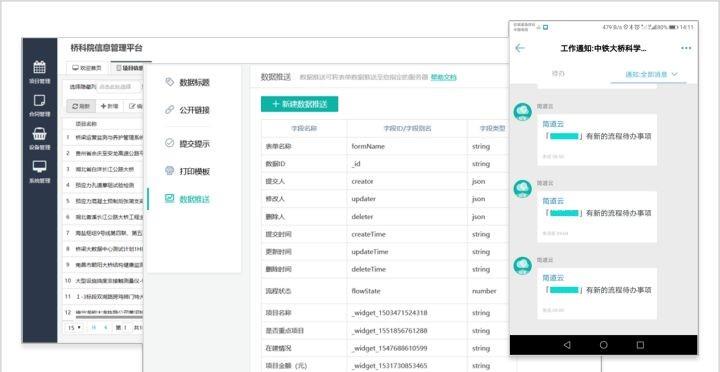This screenshot has height=372, width=720.
Task: Open 设备管理 basket icon in sidebar
Action: (x=39, y=134)
